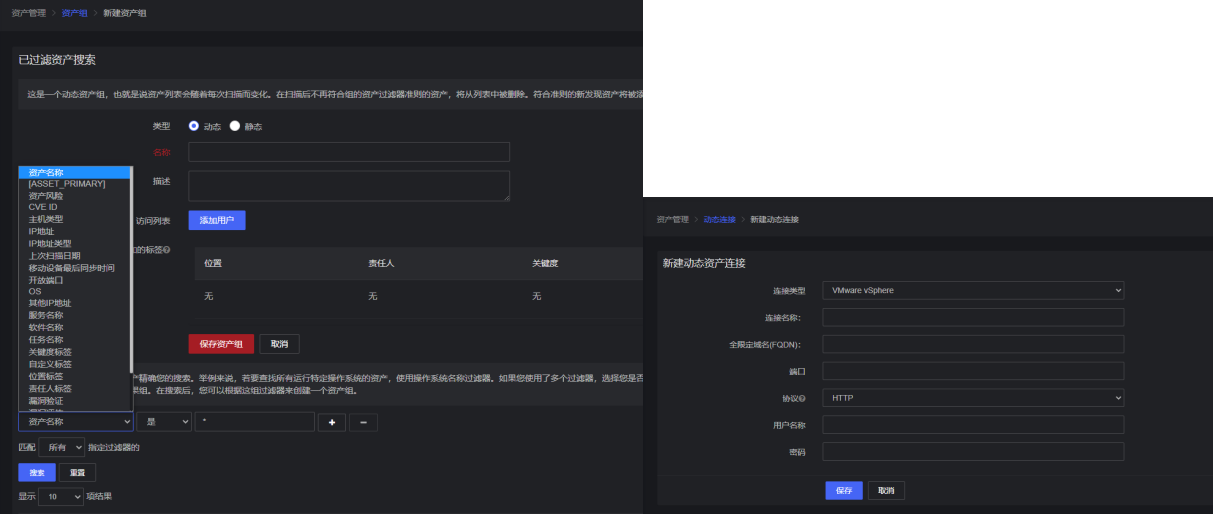Expand the 协议 HTTP dropdown

click(972, 398)
